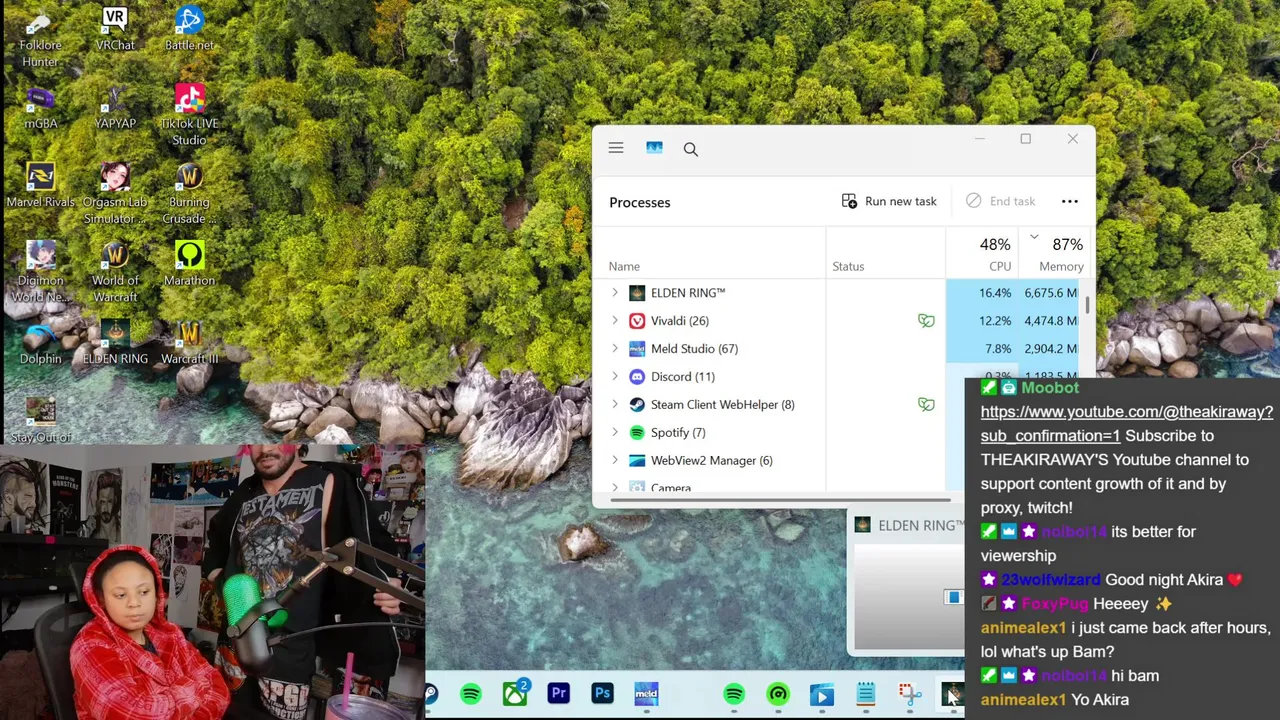Expand the ELDEN RING process row
The height and width of the screenshot is (720, 1280).
(614, 293)
